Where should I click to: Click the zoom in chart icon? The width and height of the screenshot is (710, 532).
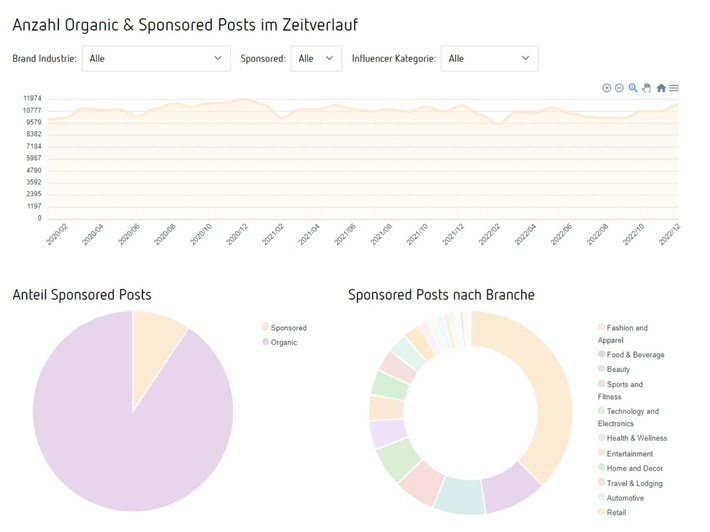(x=607, y=88)
